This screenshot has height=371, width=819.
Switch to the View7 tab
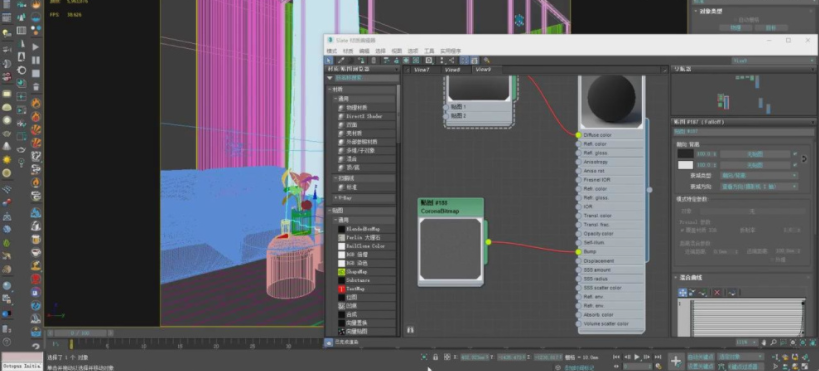[x=421, y=69]
